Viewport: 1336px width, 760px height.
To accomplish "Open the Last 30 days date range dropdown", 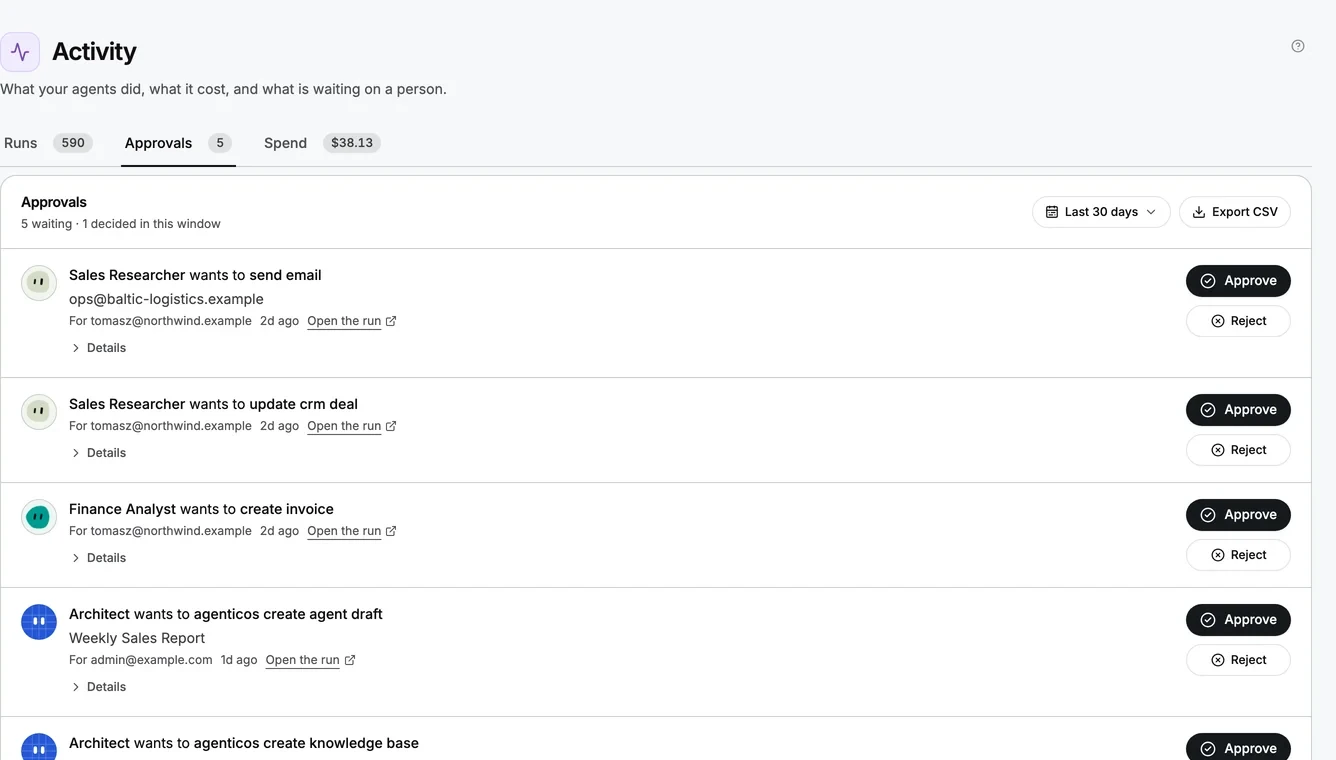I will pyautogui.click(x=1101, y=212).
